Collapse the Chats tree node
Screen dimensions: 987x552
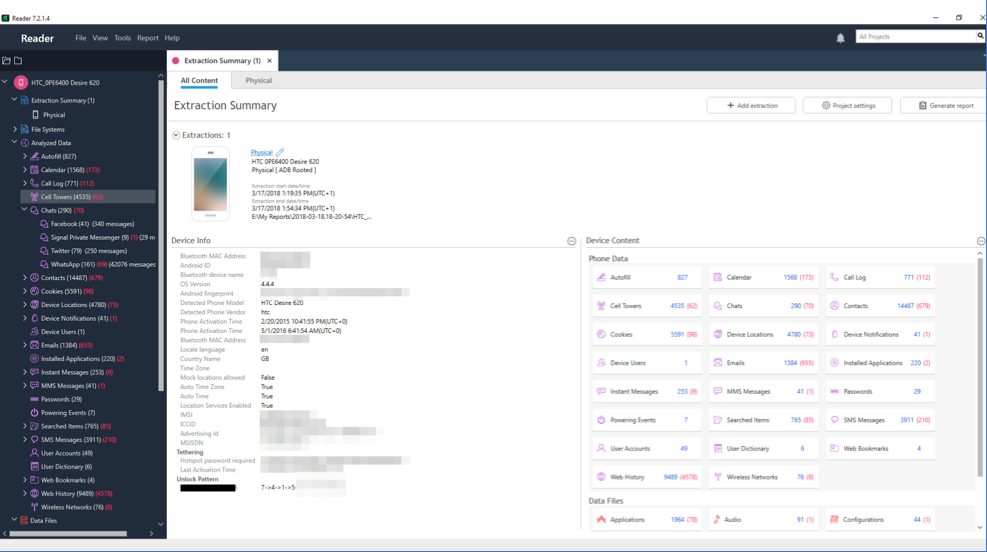click(24, 210)
